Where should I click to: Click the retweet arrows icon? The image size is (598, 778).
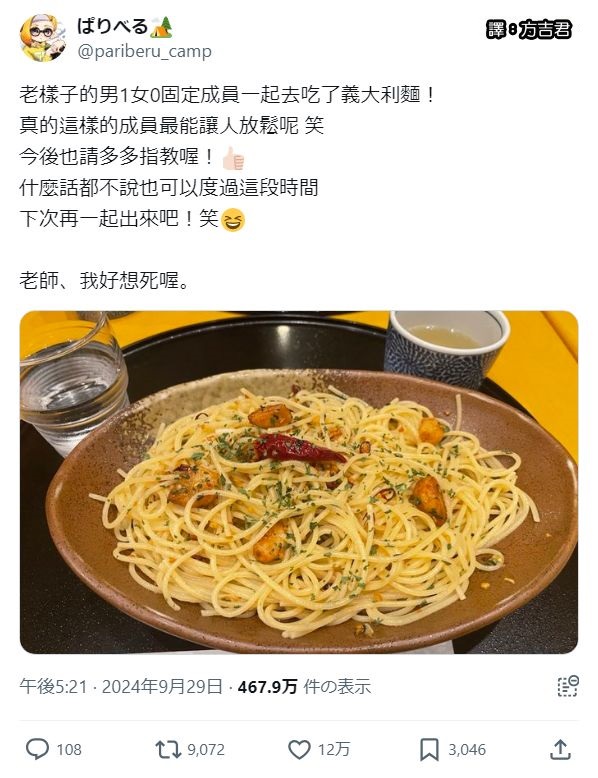[168, 749]
